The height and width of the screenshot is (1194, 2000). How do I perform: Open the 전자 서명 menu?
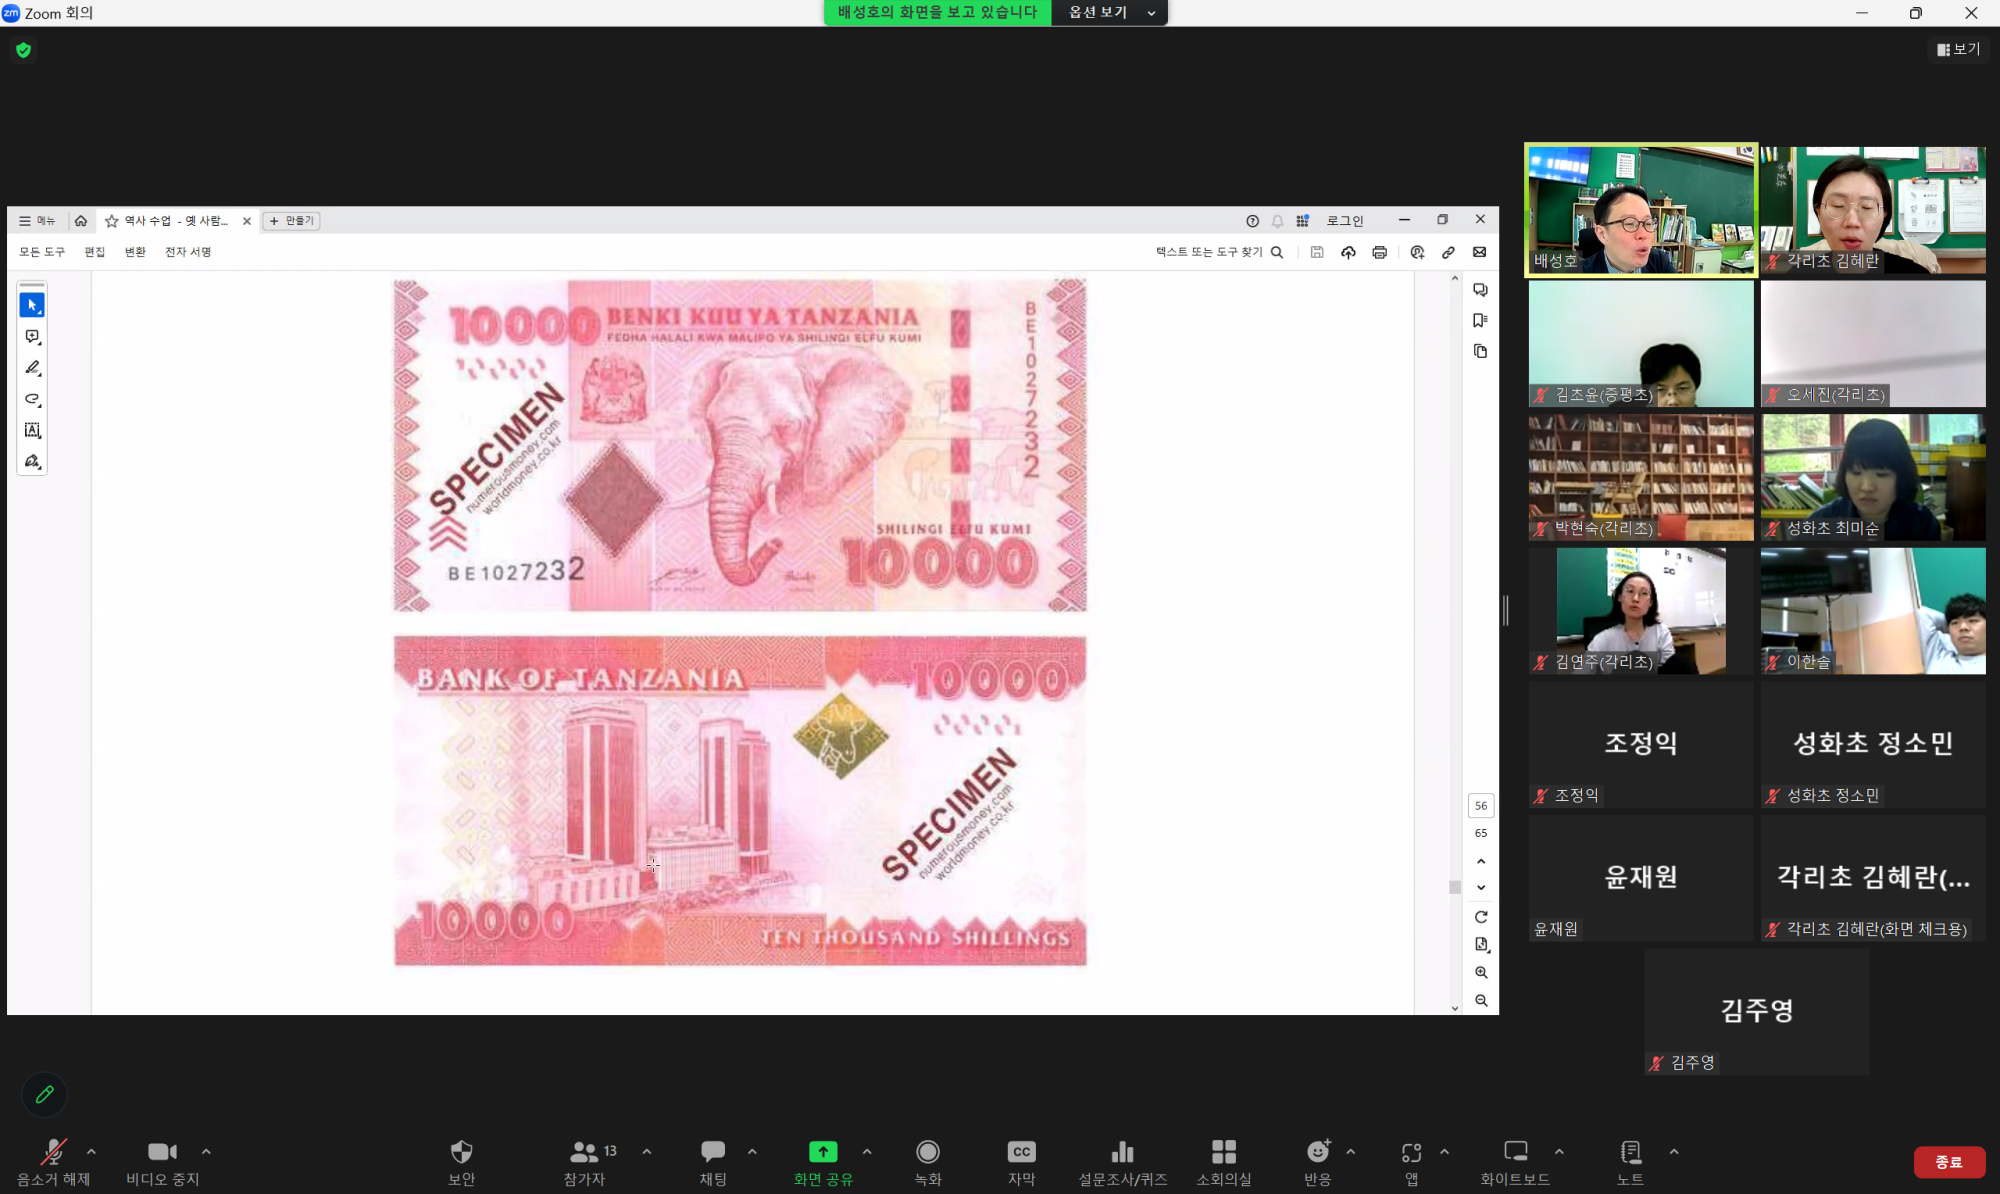click(188, 252)
